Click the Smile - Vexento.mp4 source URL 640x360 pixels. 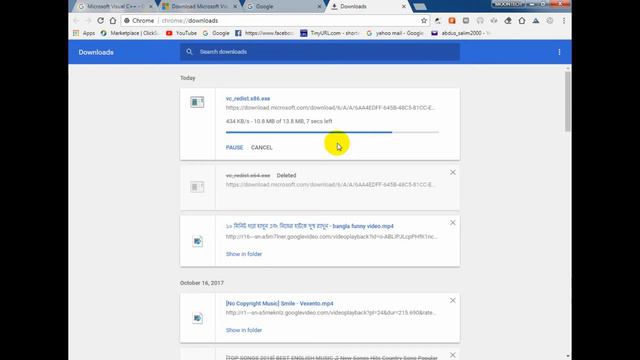pyautogui.click(x=331, y=313)
